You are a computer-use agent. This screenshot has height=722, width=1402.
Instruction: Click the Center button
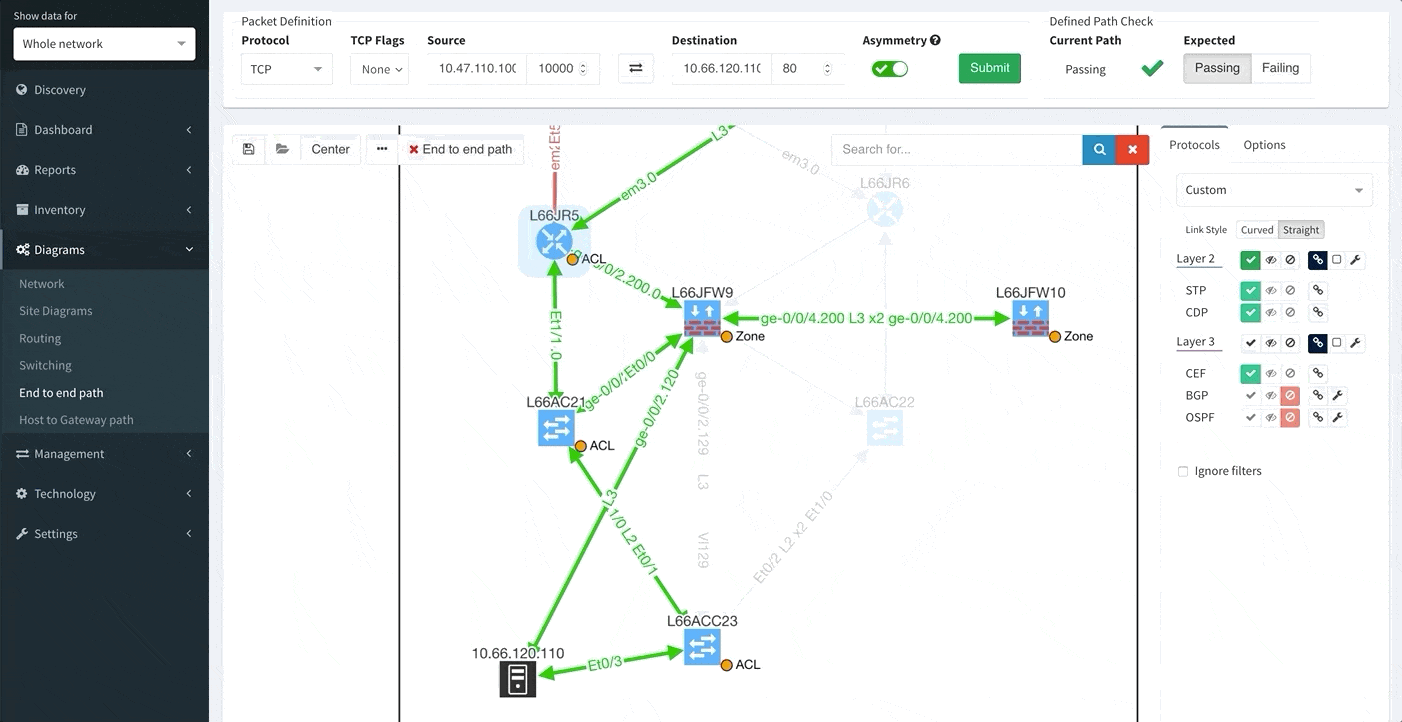coord(330,149)
